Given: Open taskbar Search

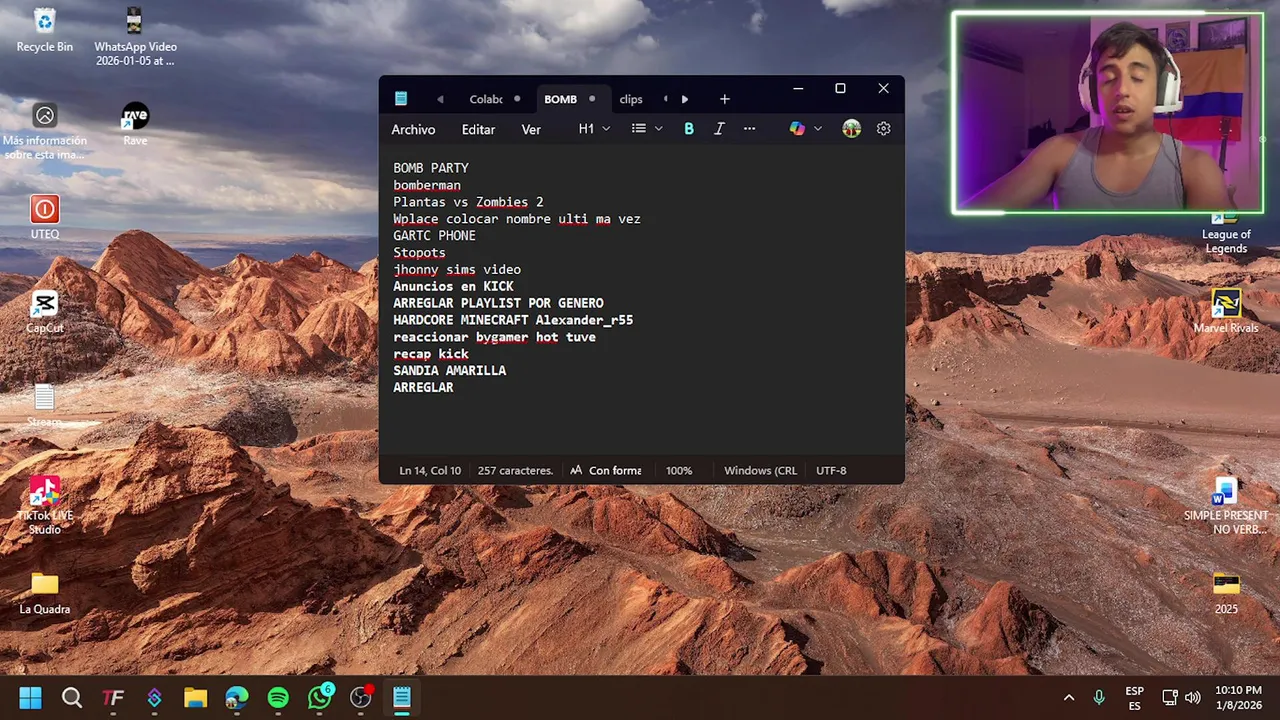Looking at the screenshot, I should pyautogui.click(x=72, y=698).
